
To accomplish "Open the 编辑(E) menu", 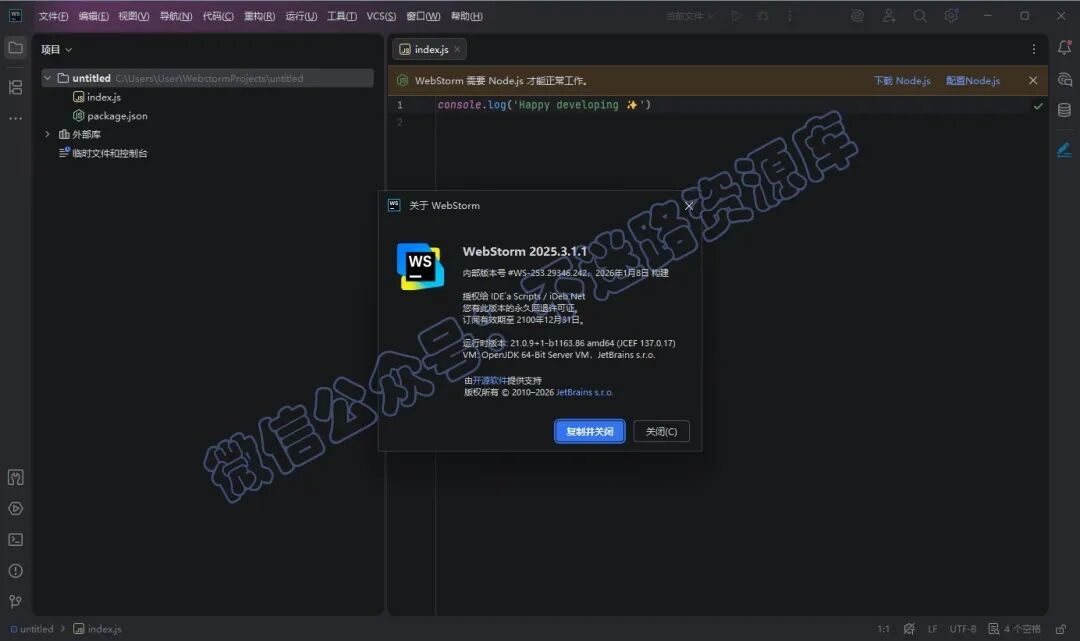I will coord(93,16).
